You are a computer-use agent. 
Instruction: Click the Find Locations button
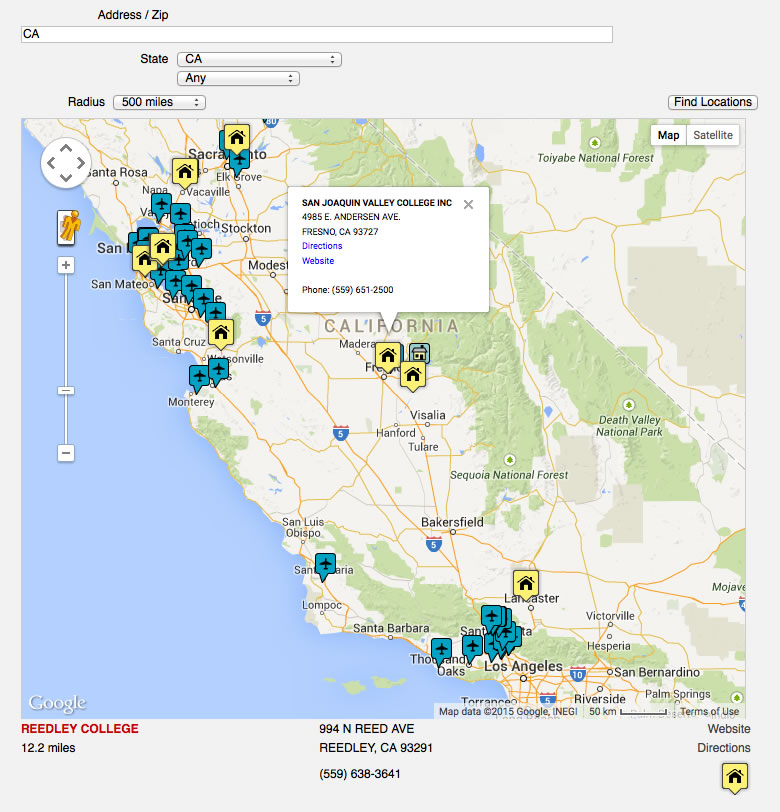[713, 102]
